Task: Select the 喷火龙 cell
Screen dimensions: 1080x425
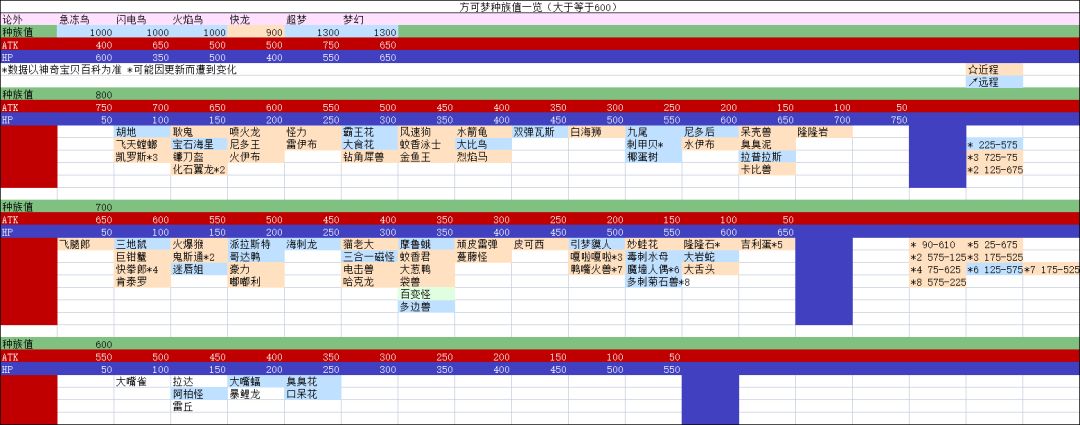Action: pyautogui.click(x=256, y=132)
